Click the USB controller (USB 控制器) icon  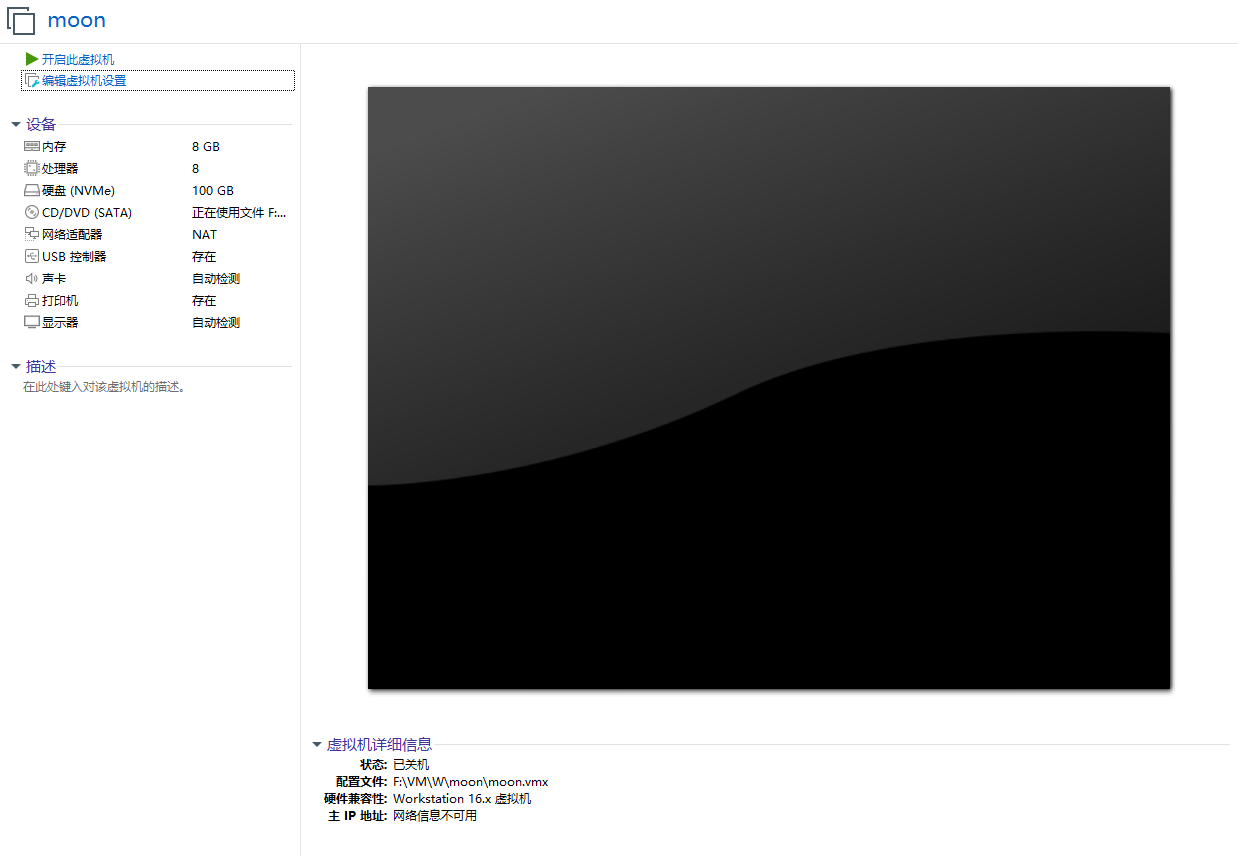(x=32, y=256)
